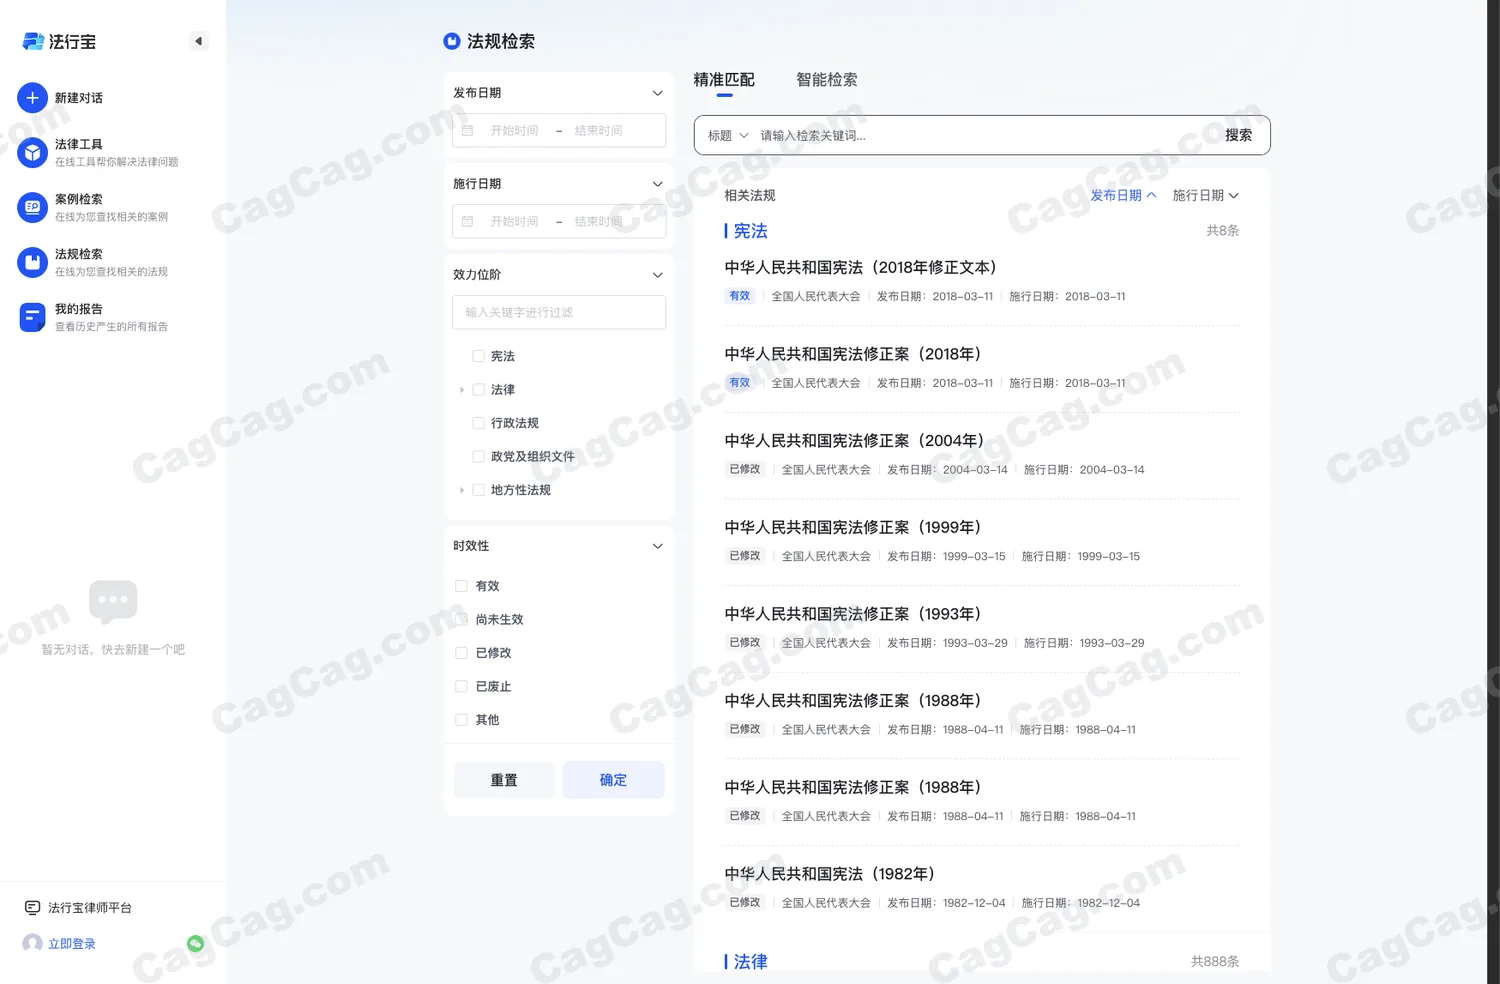Click the 新建对话 plus icon
This screenshot has height=984, width=1500.
pyautogui.click(x=32, y=98)
